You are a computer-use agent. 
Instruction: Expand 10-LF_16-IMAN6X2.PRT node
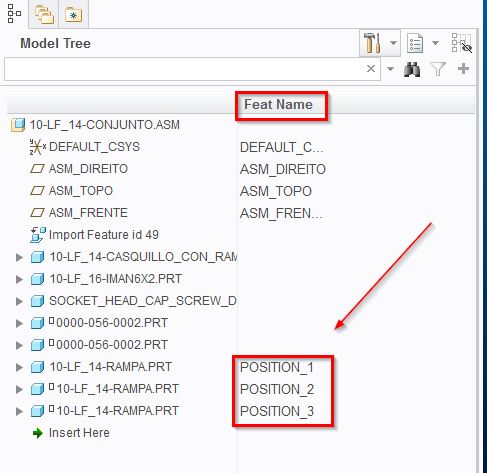(20, 279)
